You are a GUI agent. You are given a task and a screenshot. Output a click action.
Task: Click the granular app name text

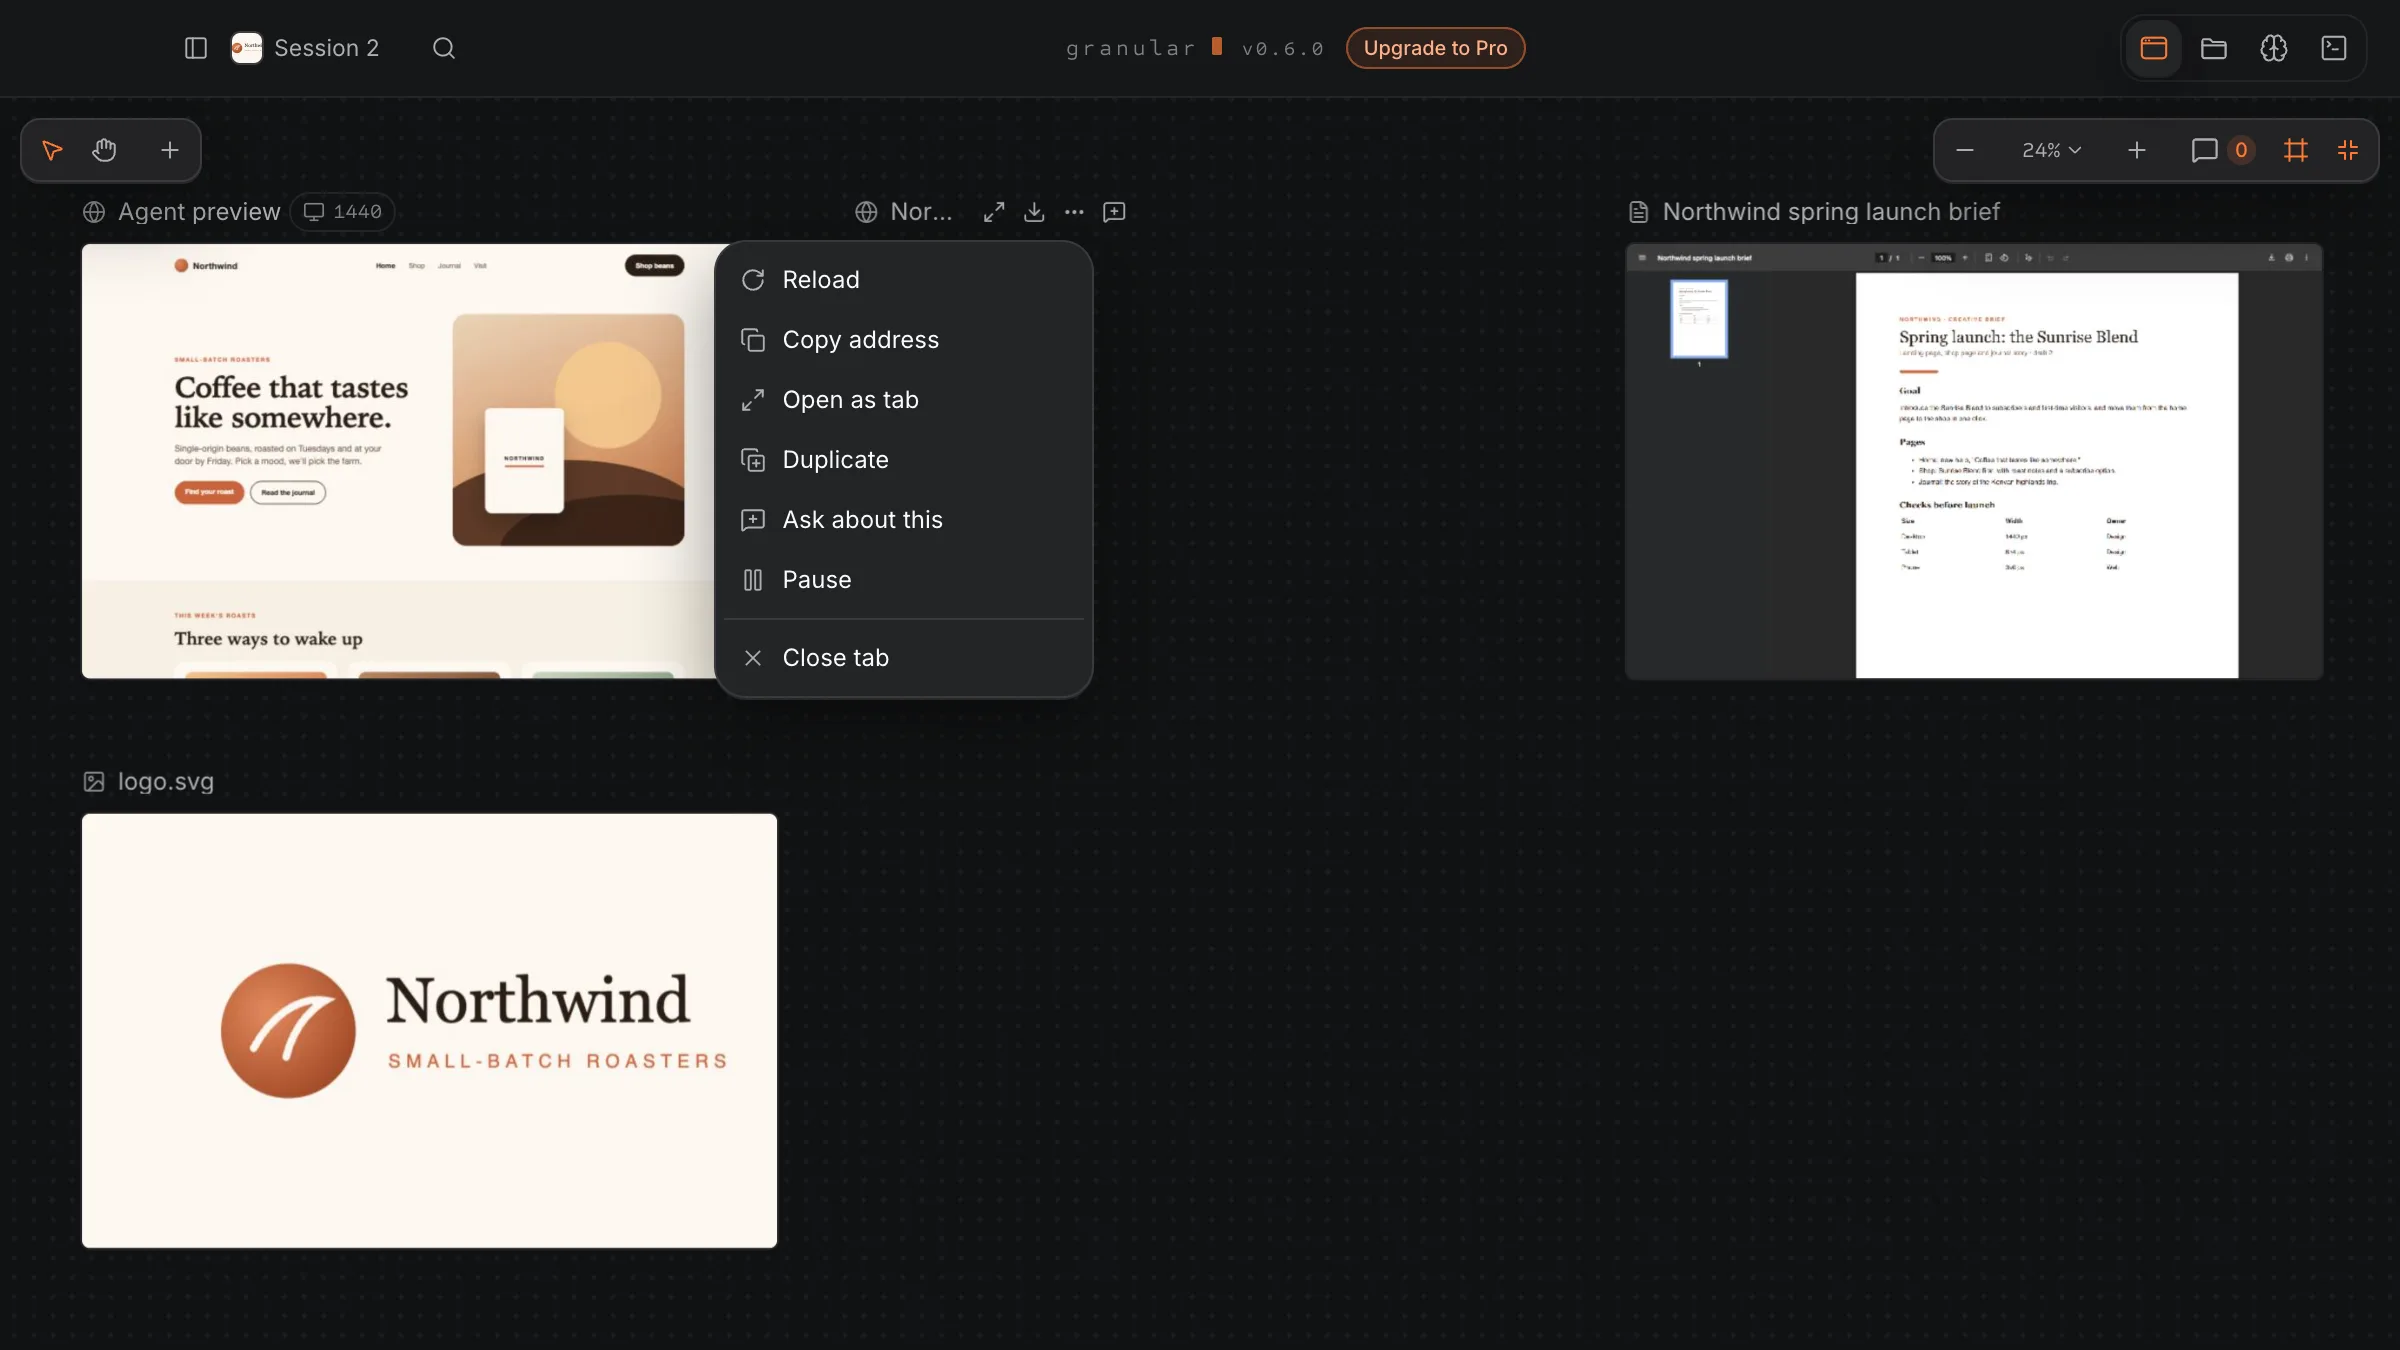(1130, 48)
